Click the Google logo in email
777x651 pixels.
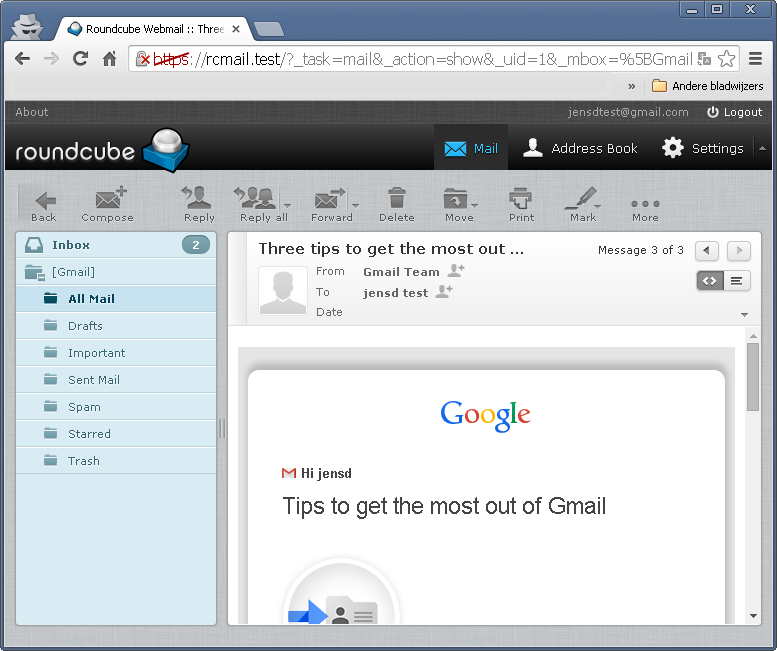[x=486, y=415]
